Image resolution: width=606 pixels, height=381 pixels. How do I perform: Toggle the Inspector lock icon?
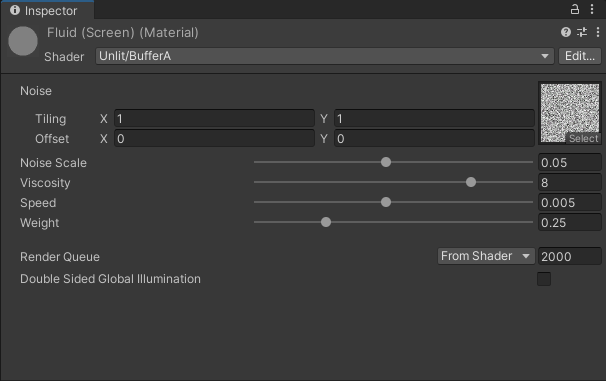(x=575, y=9)
